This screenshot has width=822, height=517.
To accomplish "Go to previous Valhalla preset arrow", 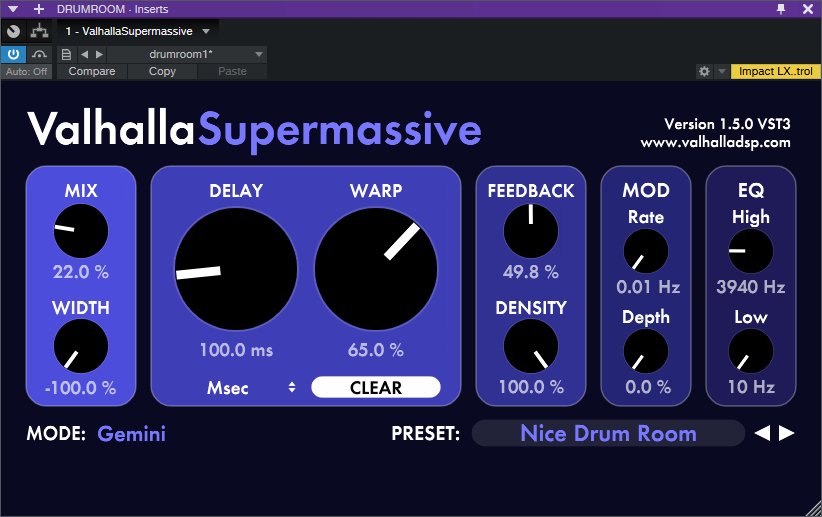I will pos(762,433).
